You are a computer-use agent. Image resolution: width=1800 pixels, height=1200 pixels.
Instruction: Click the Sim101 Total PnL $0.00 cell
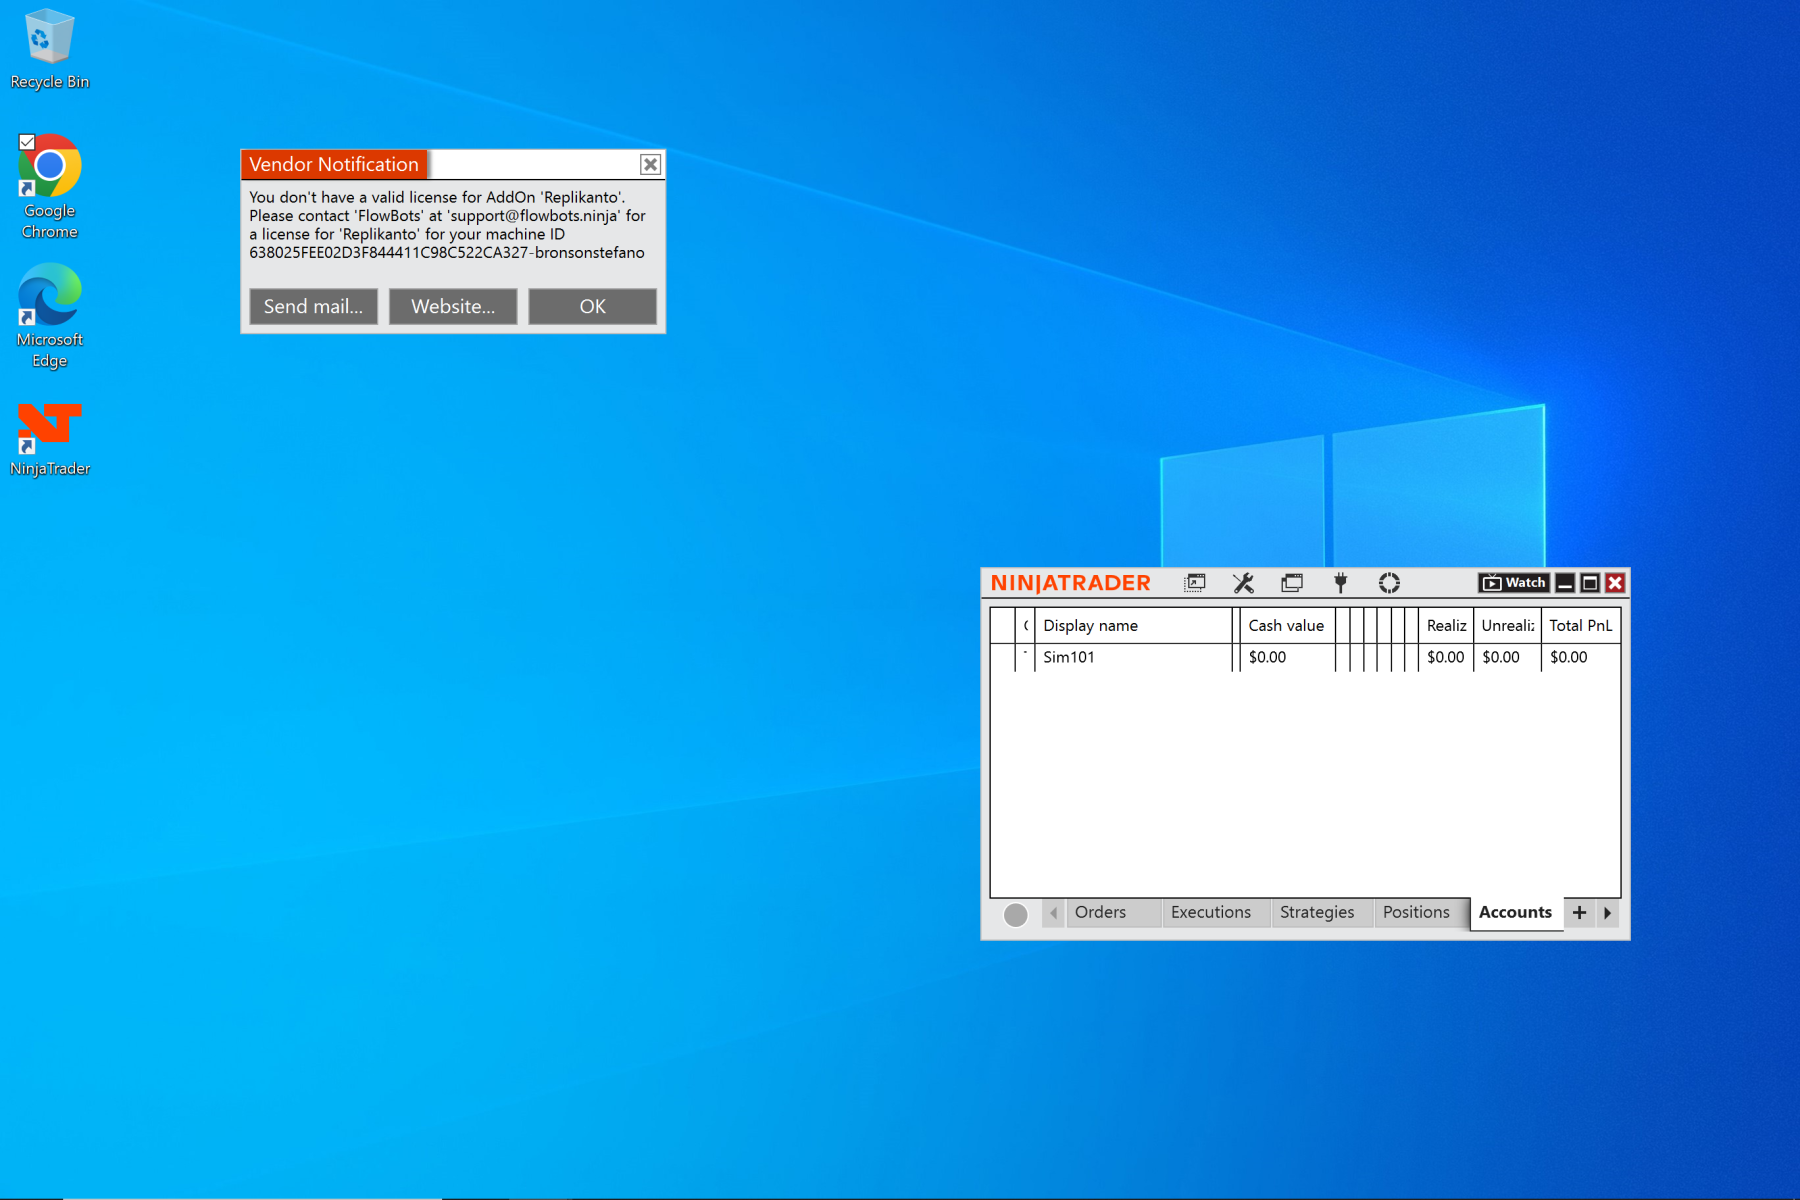point(1580,657)
